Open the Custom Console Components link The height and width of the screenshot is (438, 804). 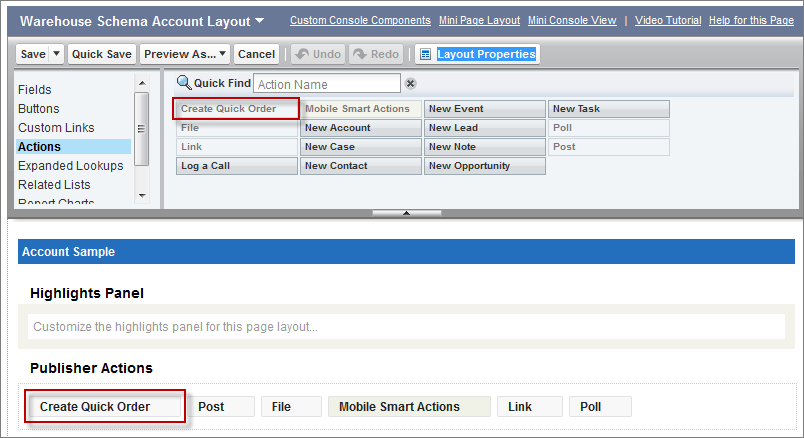coord(360,21)
